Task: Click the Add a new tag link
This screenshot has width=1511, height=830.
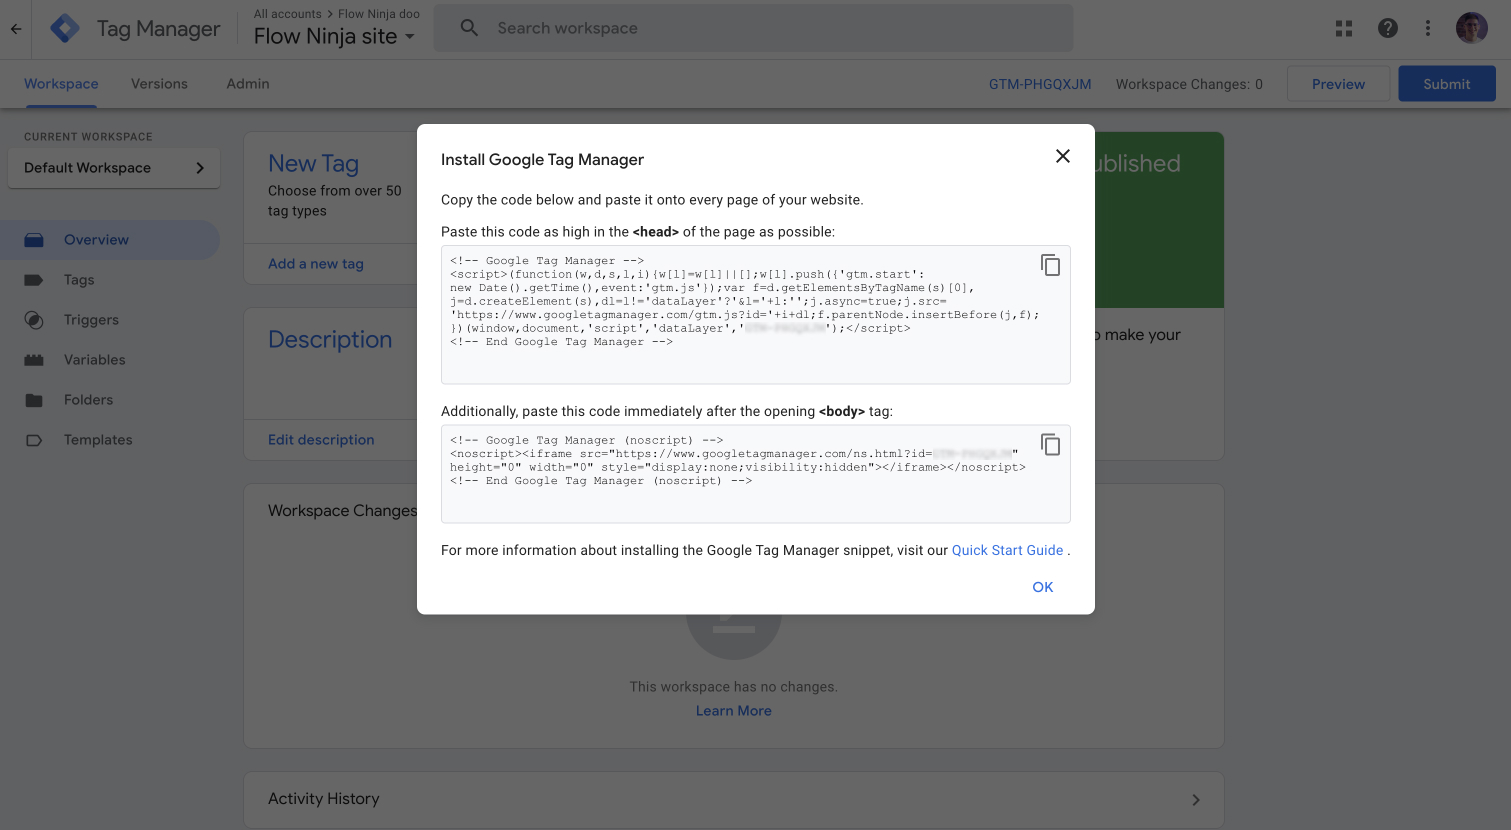Action: tap(316, 264)
